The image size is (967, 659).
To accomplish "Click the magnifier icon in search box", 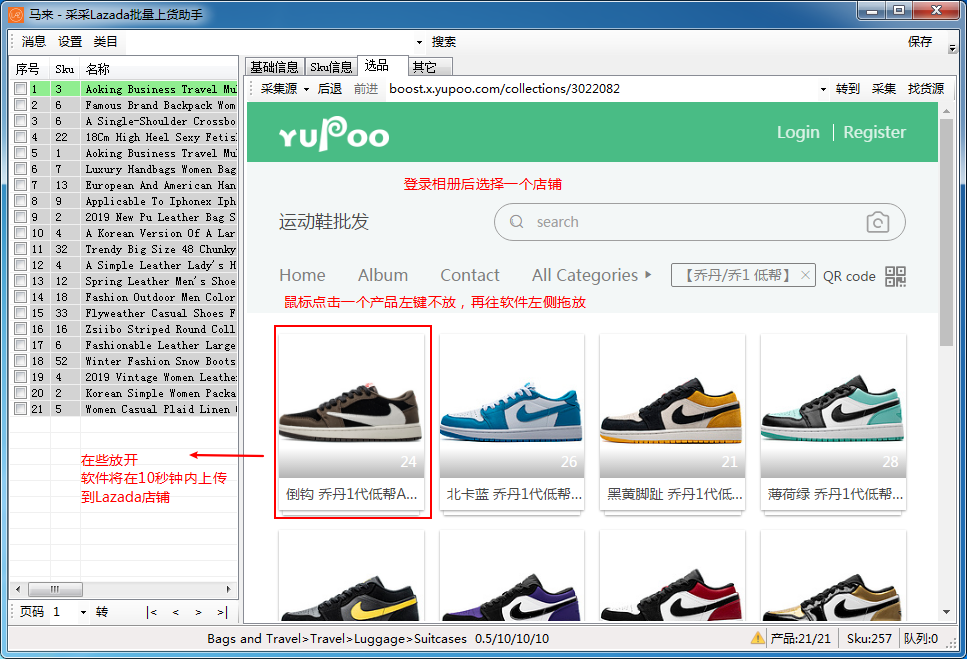I will (517, 221).
